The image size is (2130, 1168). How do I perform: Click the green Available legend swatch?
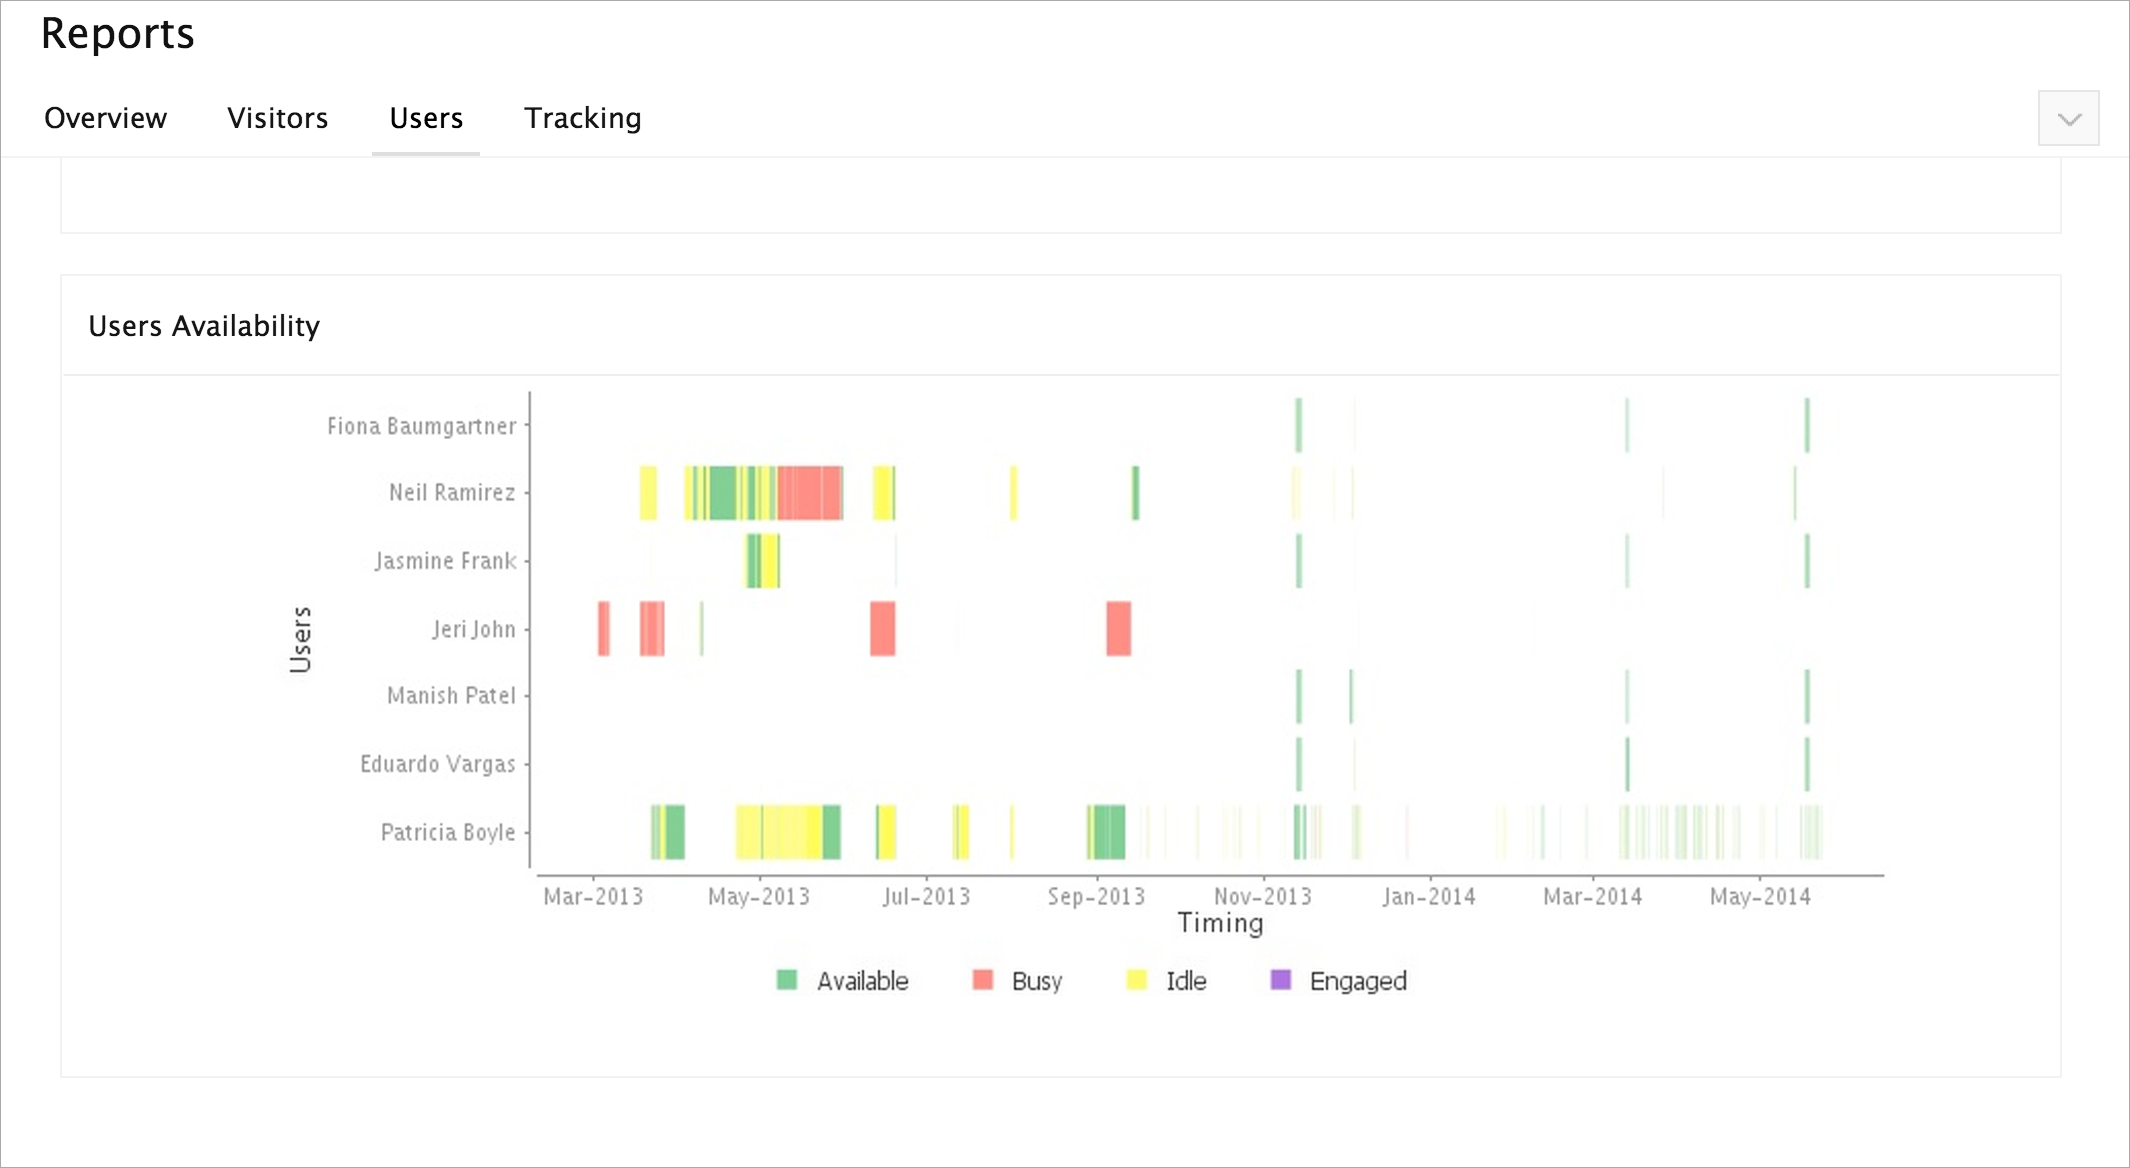(x=787, y=980)
